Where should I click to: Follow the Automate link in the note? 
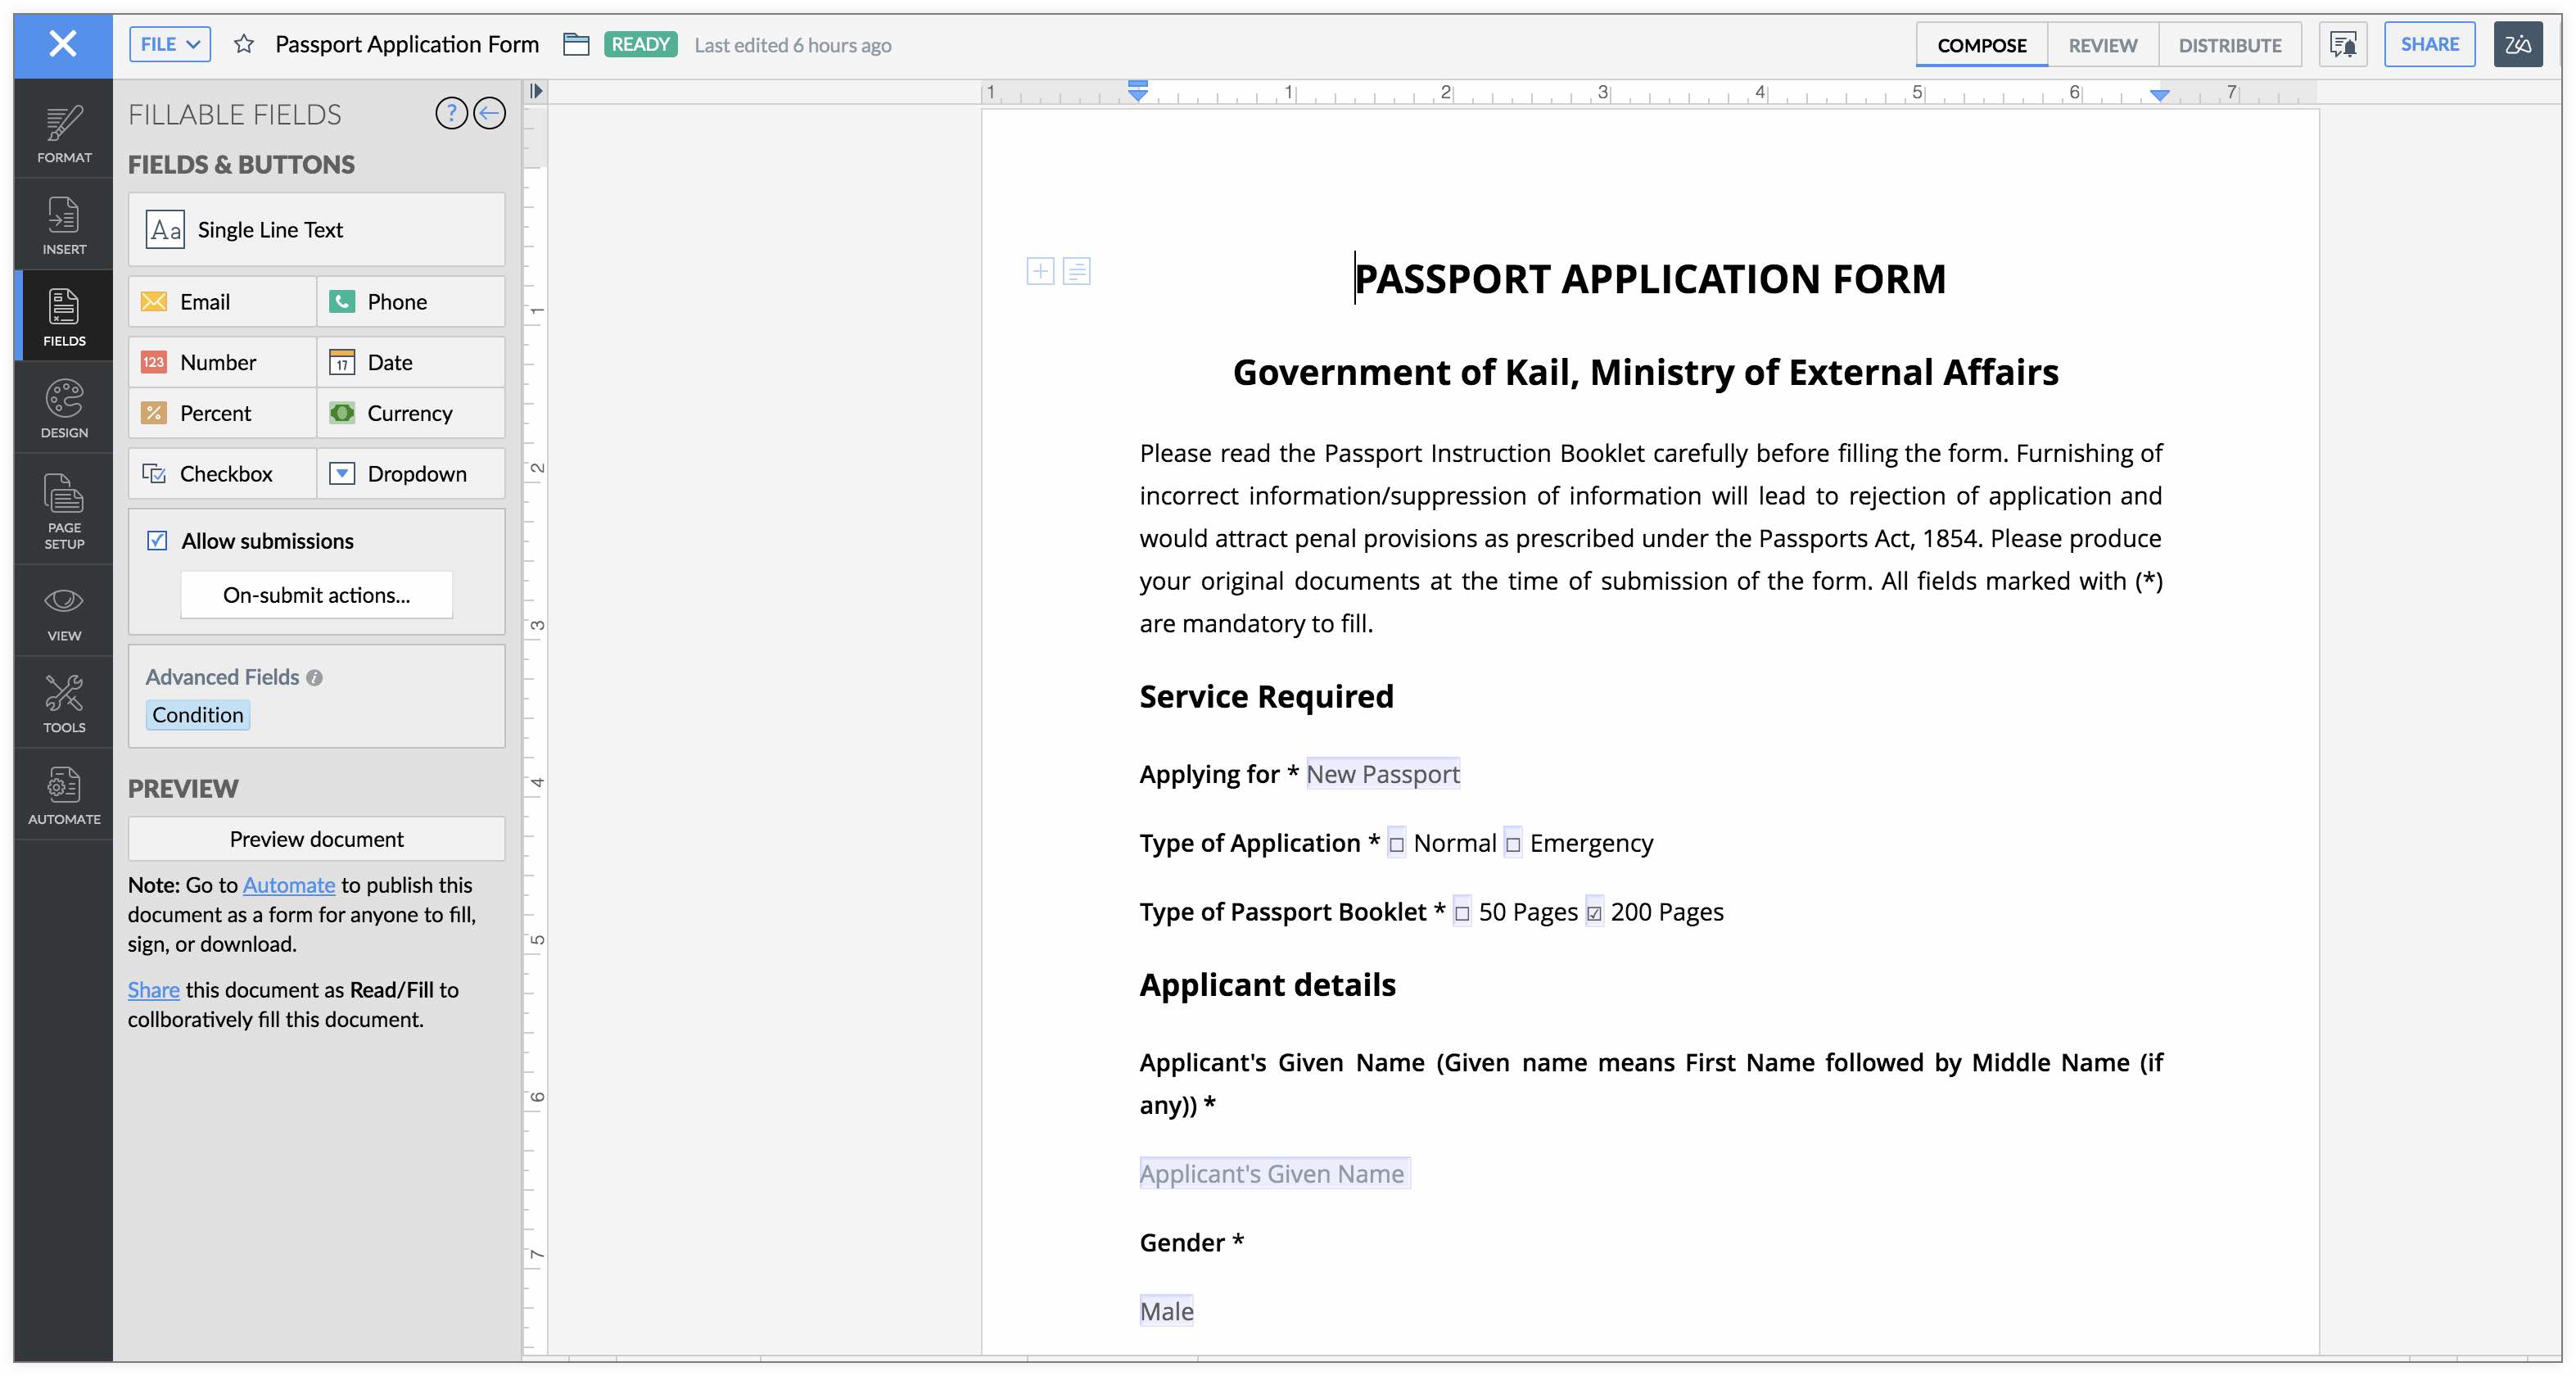[x=288, y=885]
